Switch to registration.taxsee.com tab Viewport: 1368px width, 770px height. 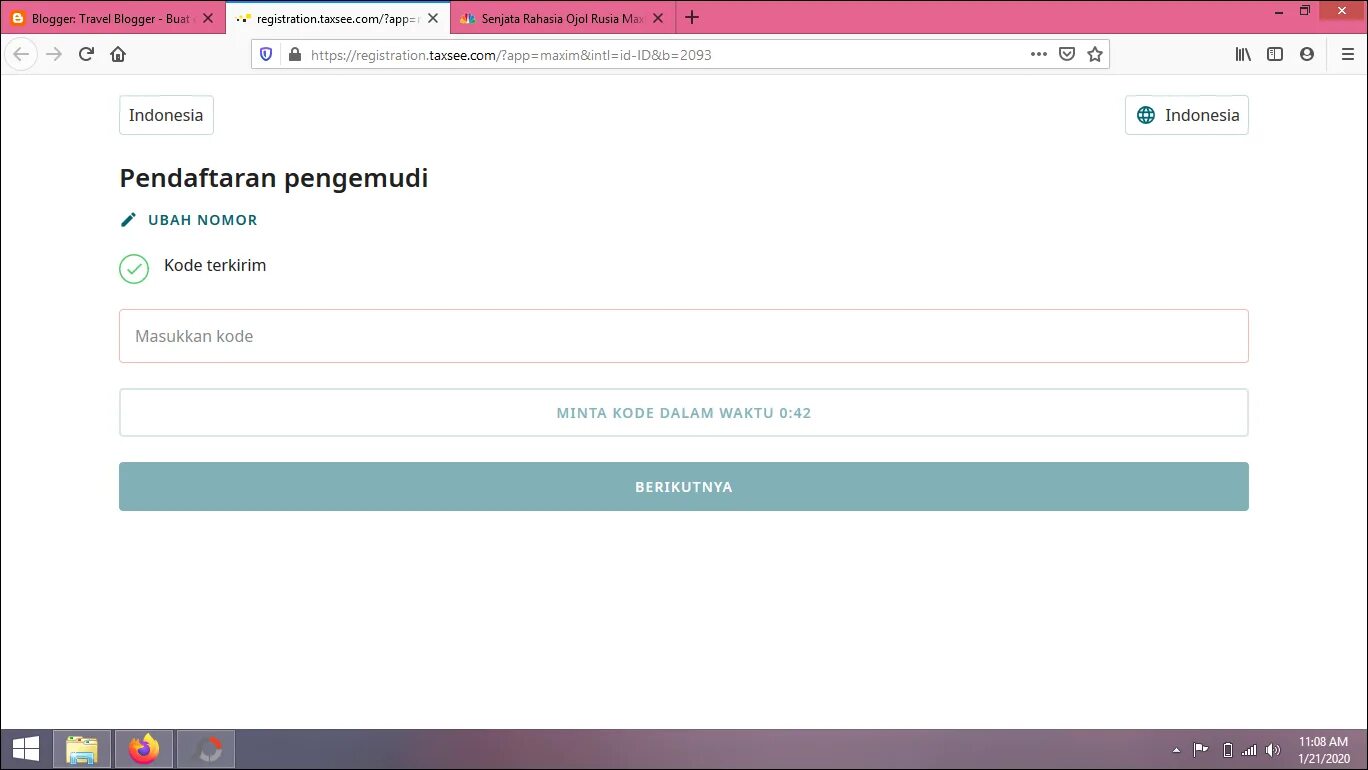click(338, 18)
